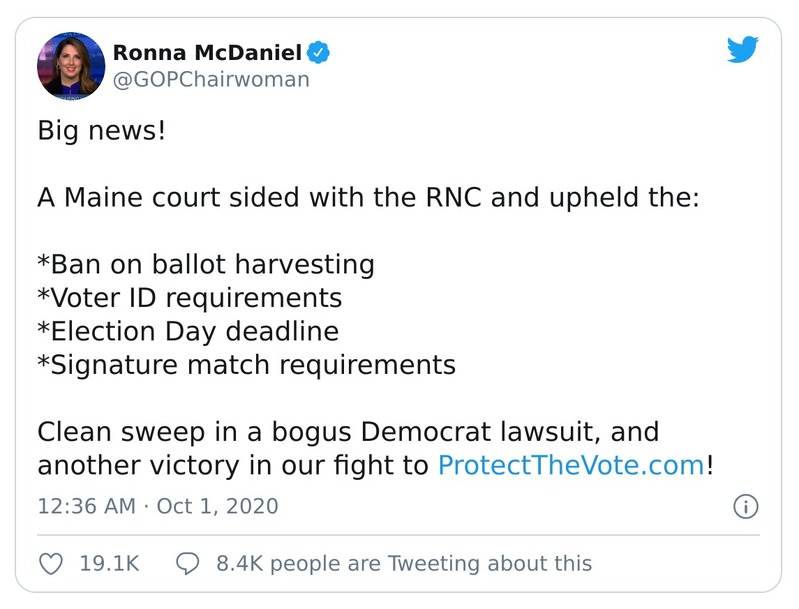
Task: Click the "*Voter ID requirements" line
Action: pyautogui.click(x=190, y=298)
